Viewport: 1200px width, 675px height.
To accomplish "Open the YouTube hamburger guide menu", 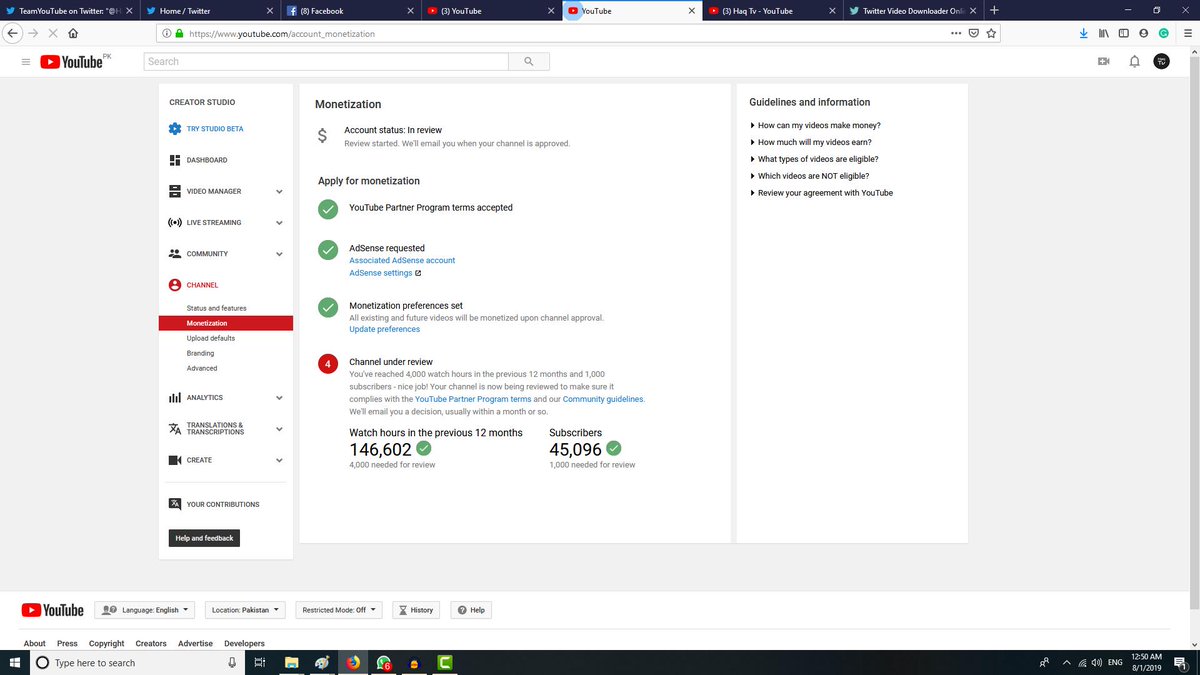I will coord(25,62).
